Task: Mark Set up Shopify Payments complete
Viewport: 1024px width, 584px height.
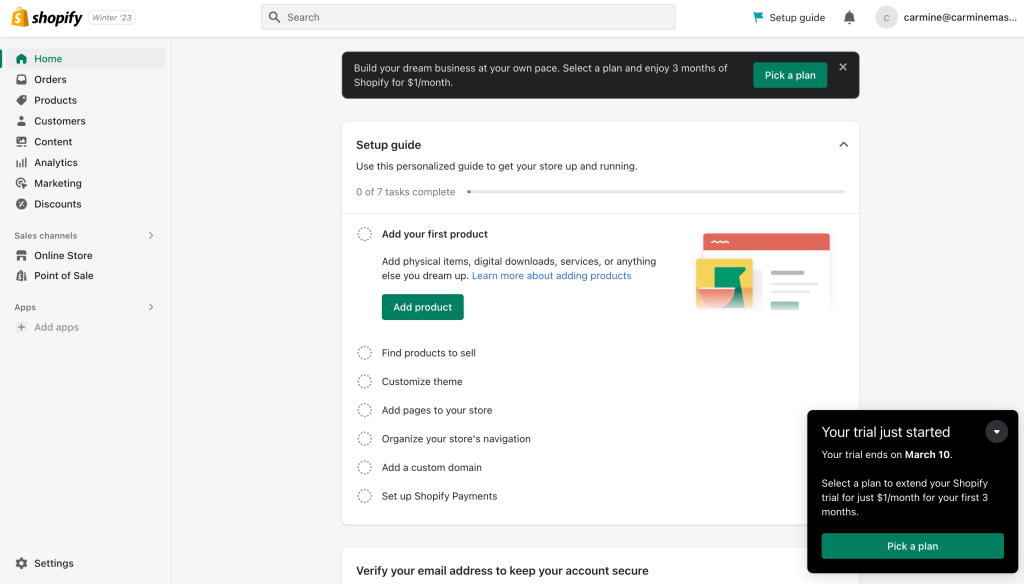Action: click(364, 496)
